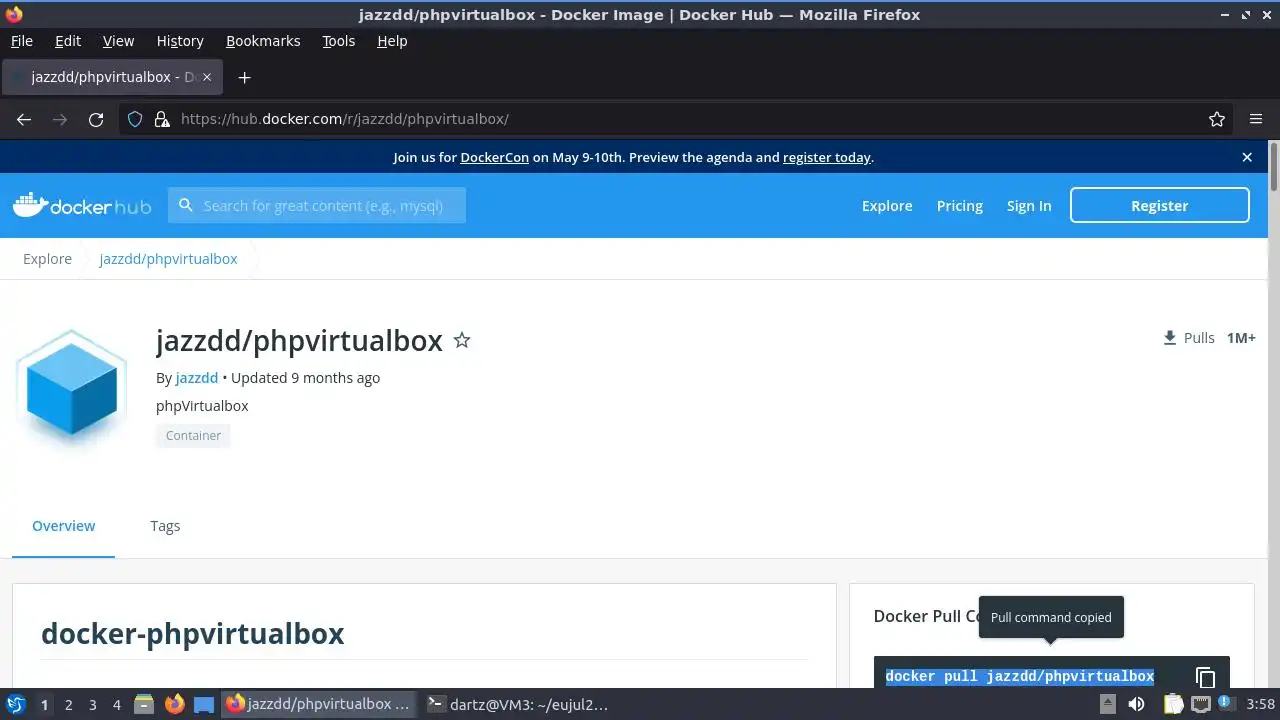Click the Container category chip
Screen dimensions: 1280x720
click(193, 436)
